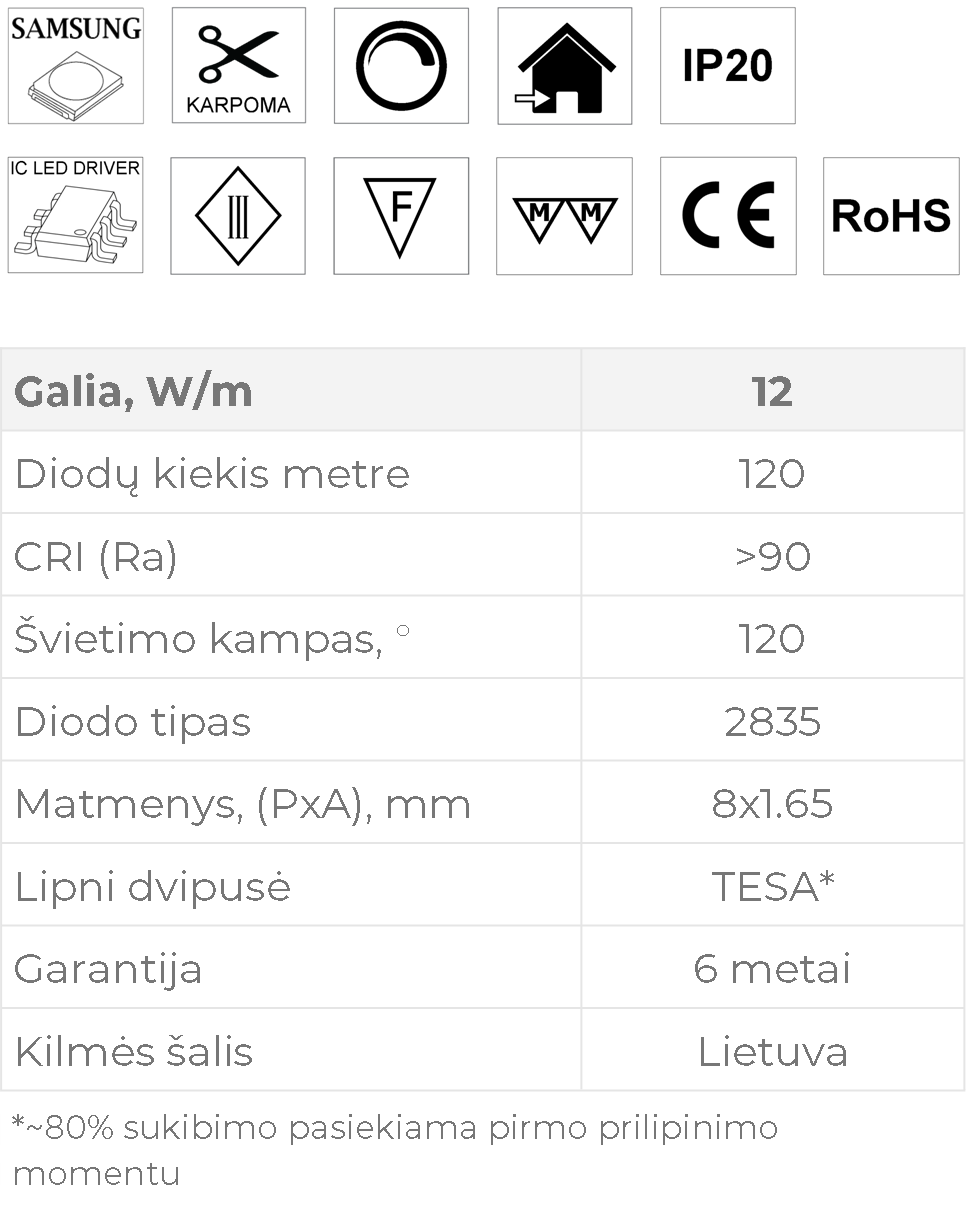Screen dimensions: 966x1206
Task: Select the scissors Karpoma cuttable icon
Action: pos(238,66)
